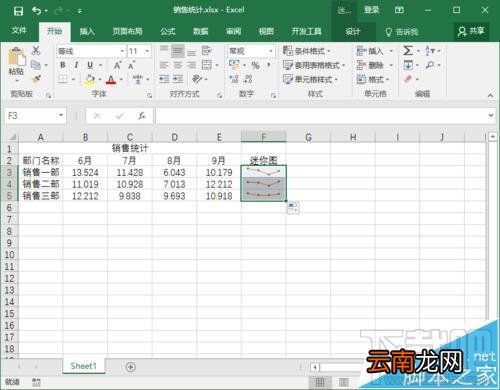Apply percent style format
500x390 pixels.
[x=255, y=65]
